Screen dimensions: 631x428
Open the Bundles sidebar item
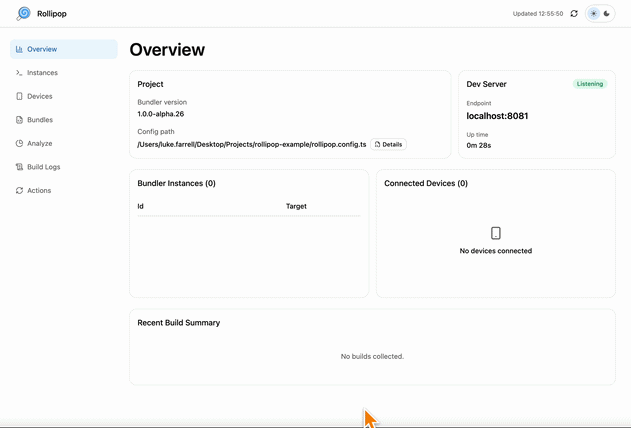point(64,120)
